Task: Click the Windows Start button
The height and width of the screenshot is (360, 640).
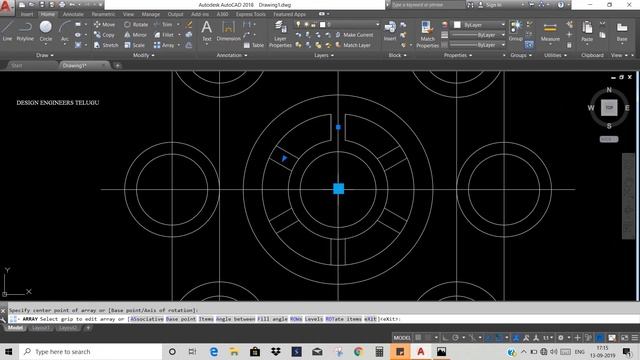Action: coord(9,351)
